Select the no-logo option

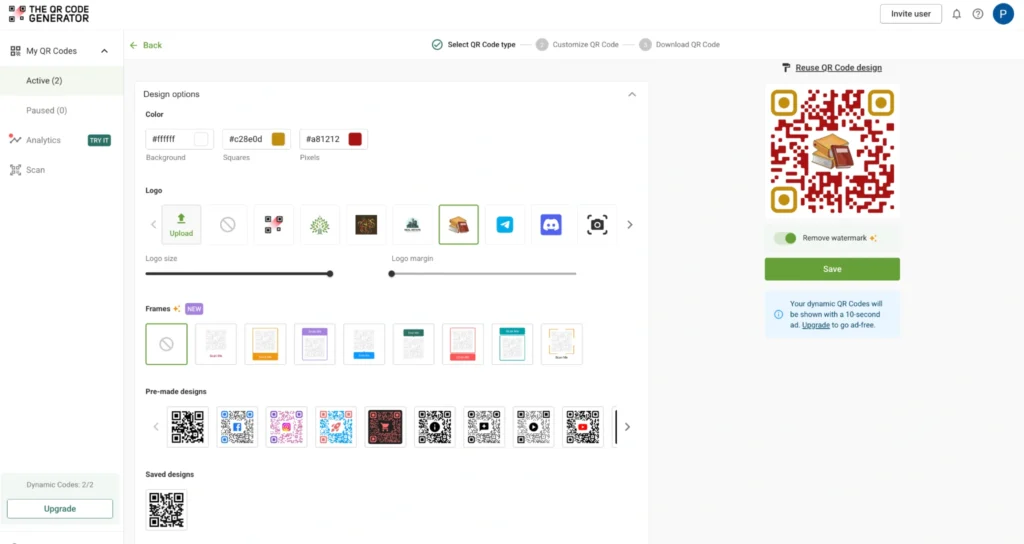coord(227,225)
